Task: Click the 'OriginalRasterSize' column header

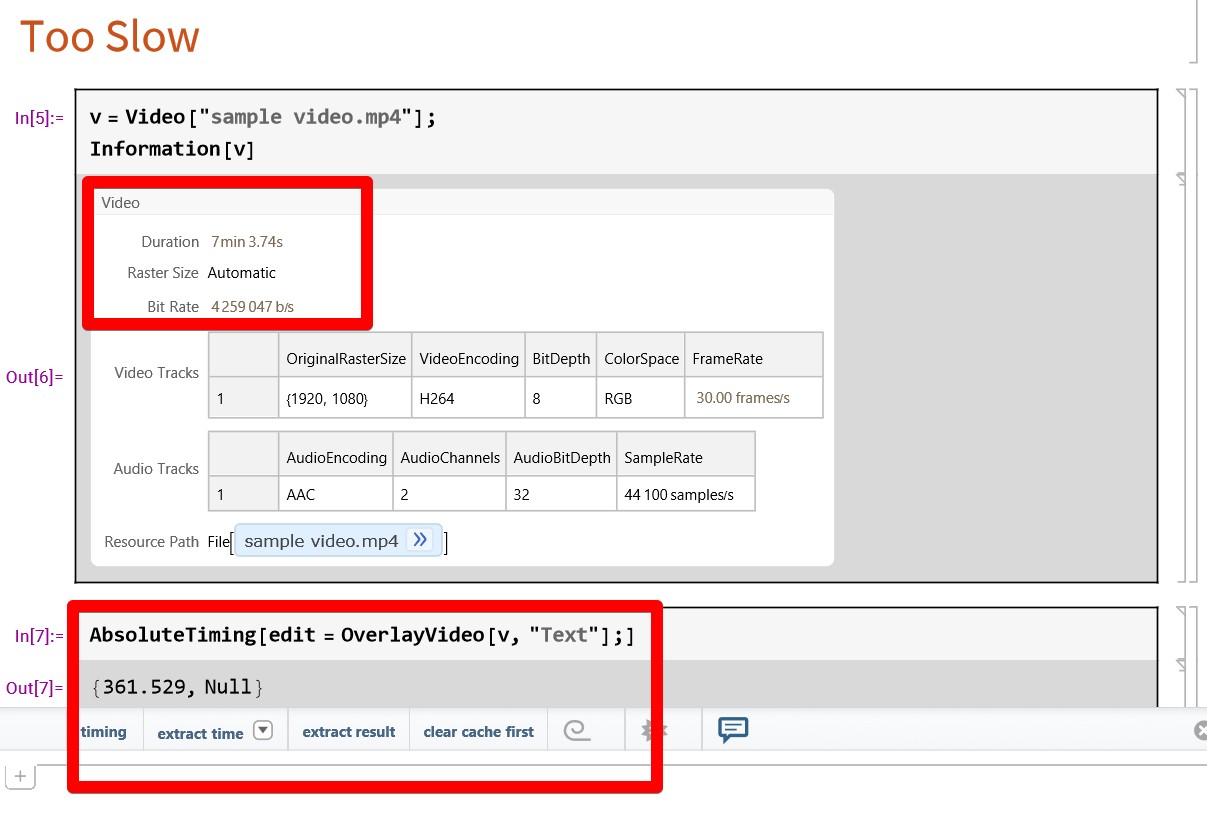Action: pyautogui.click(x=346, y=358)
